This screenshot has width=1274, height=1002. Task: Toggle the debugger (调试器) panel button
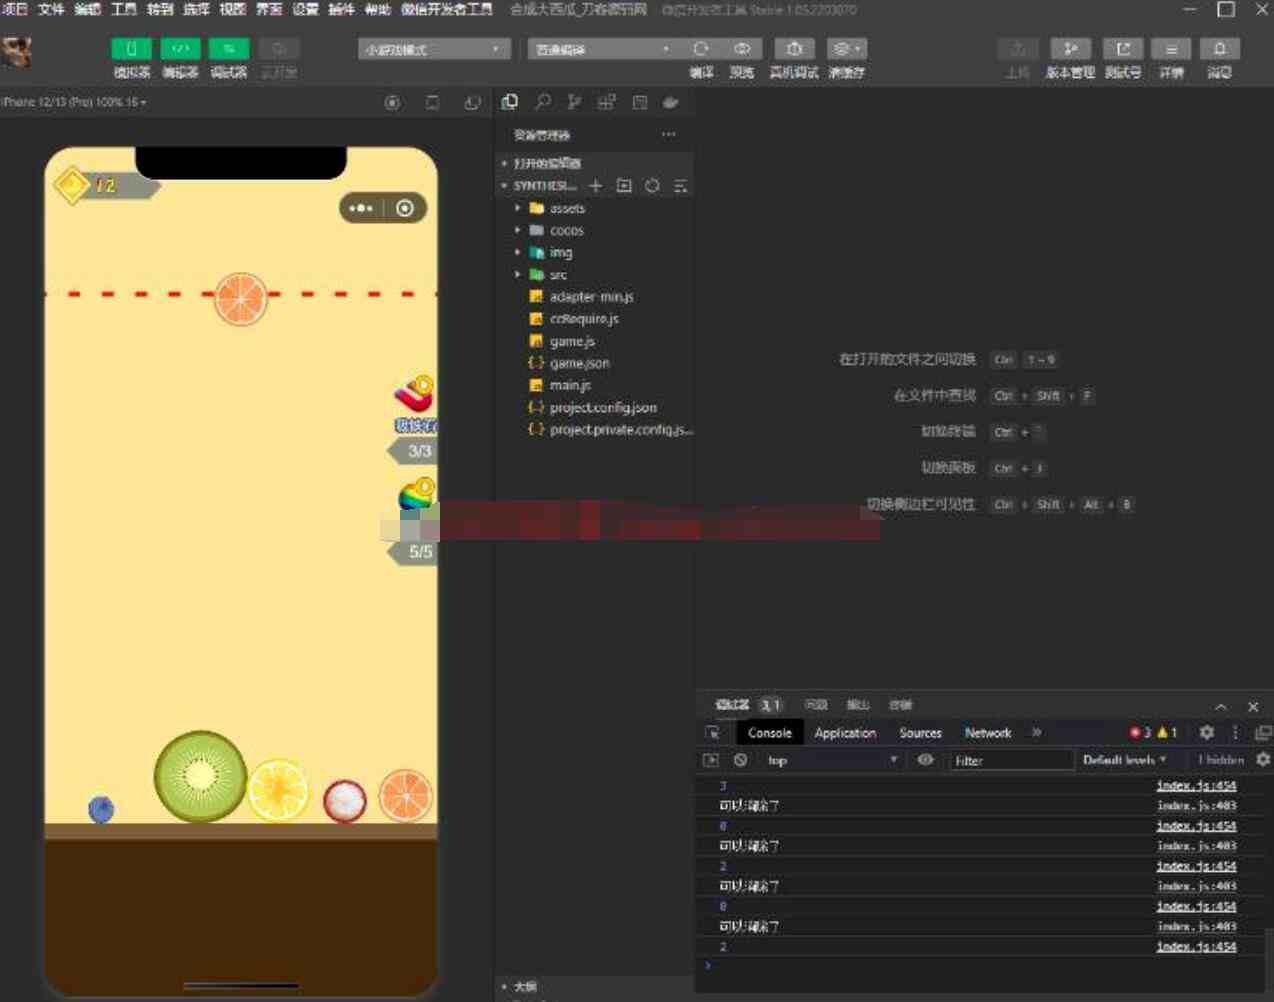(229, 49)
